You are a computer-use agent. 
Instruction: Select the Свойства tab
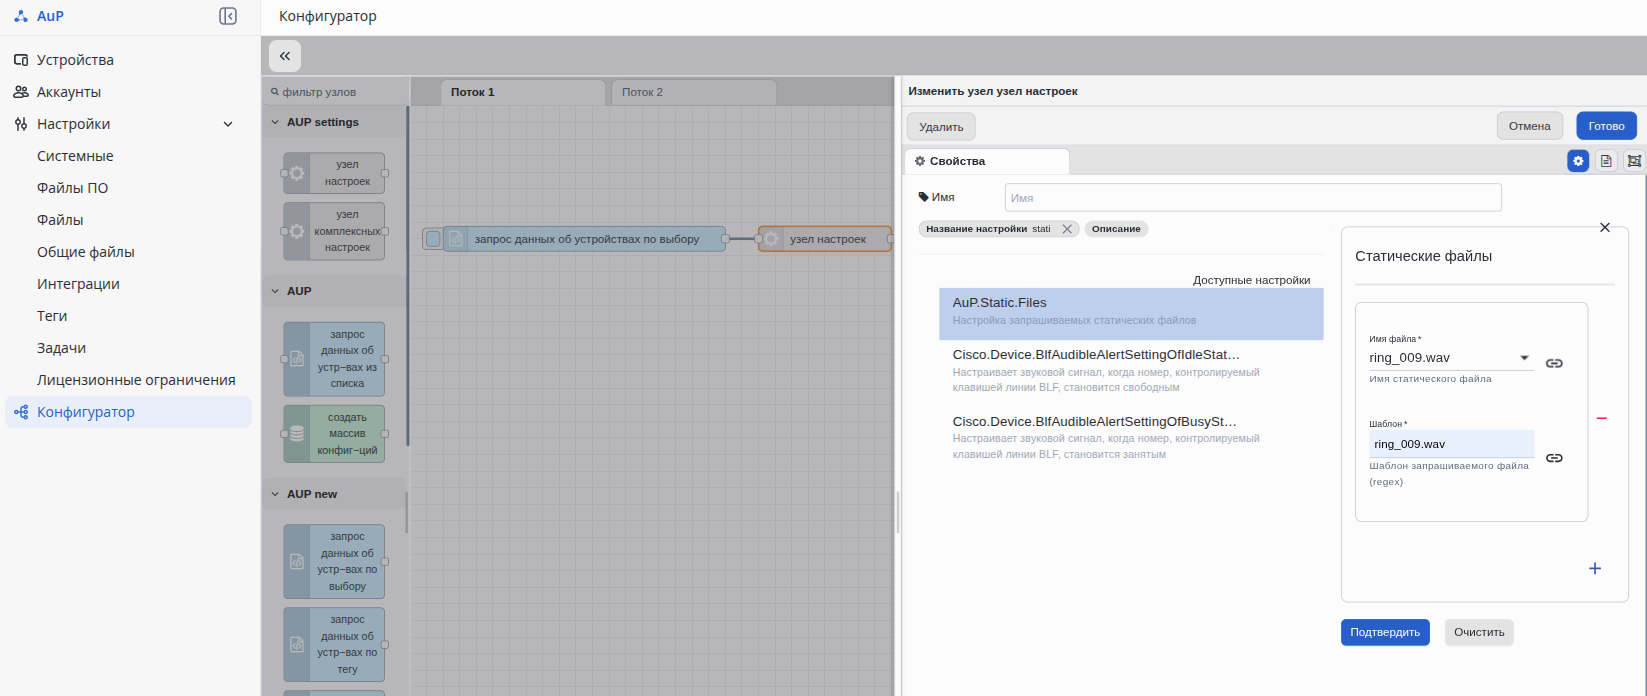click(x=987, y=161)
